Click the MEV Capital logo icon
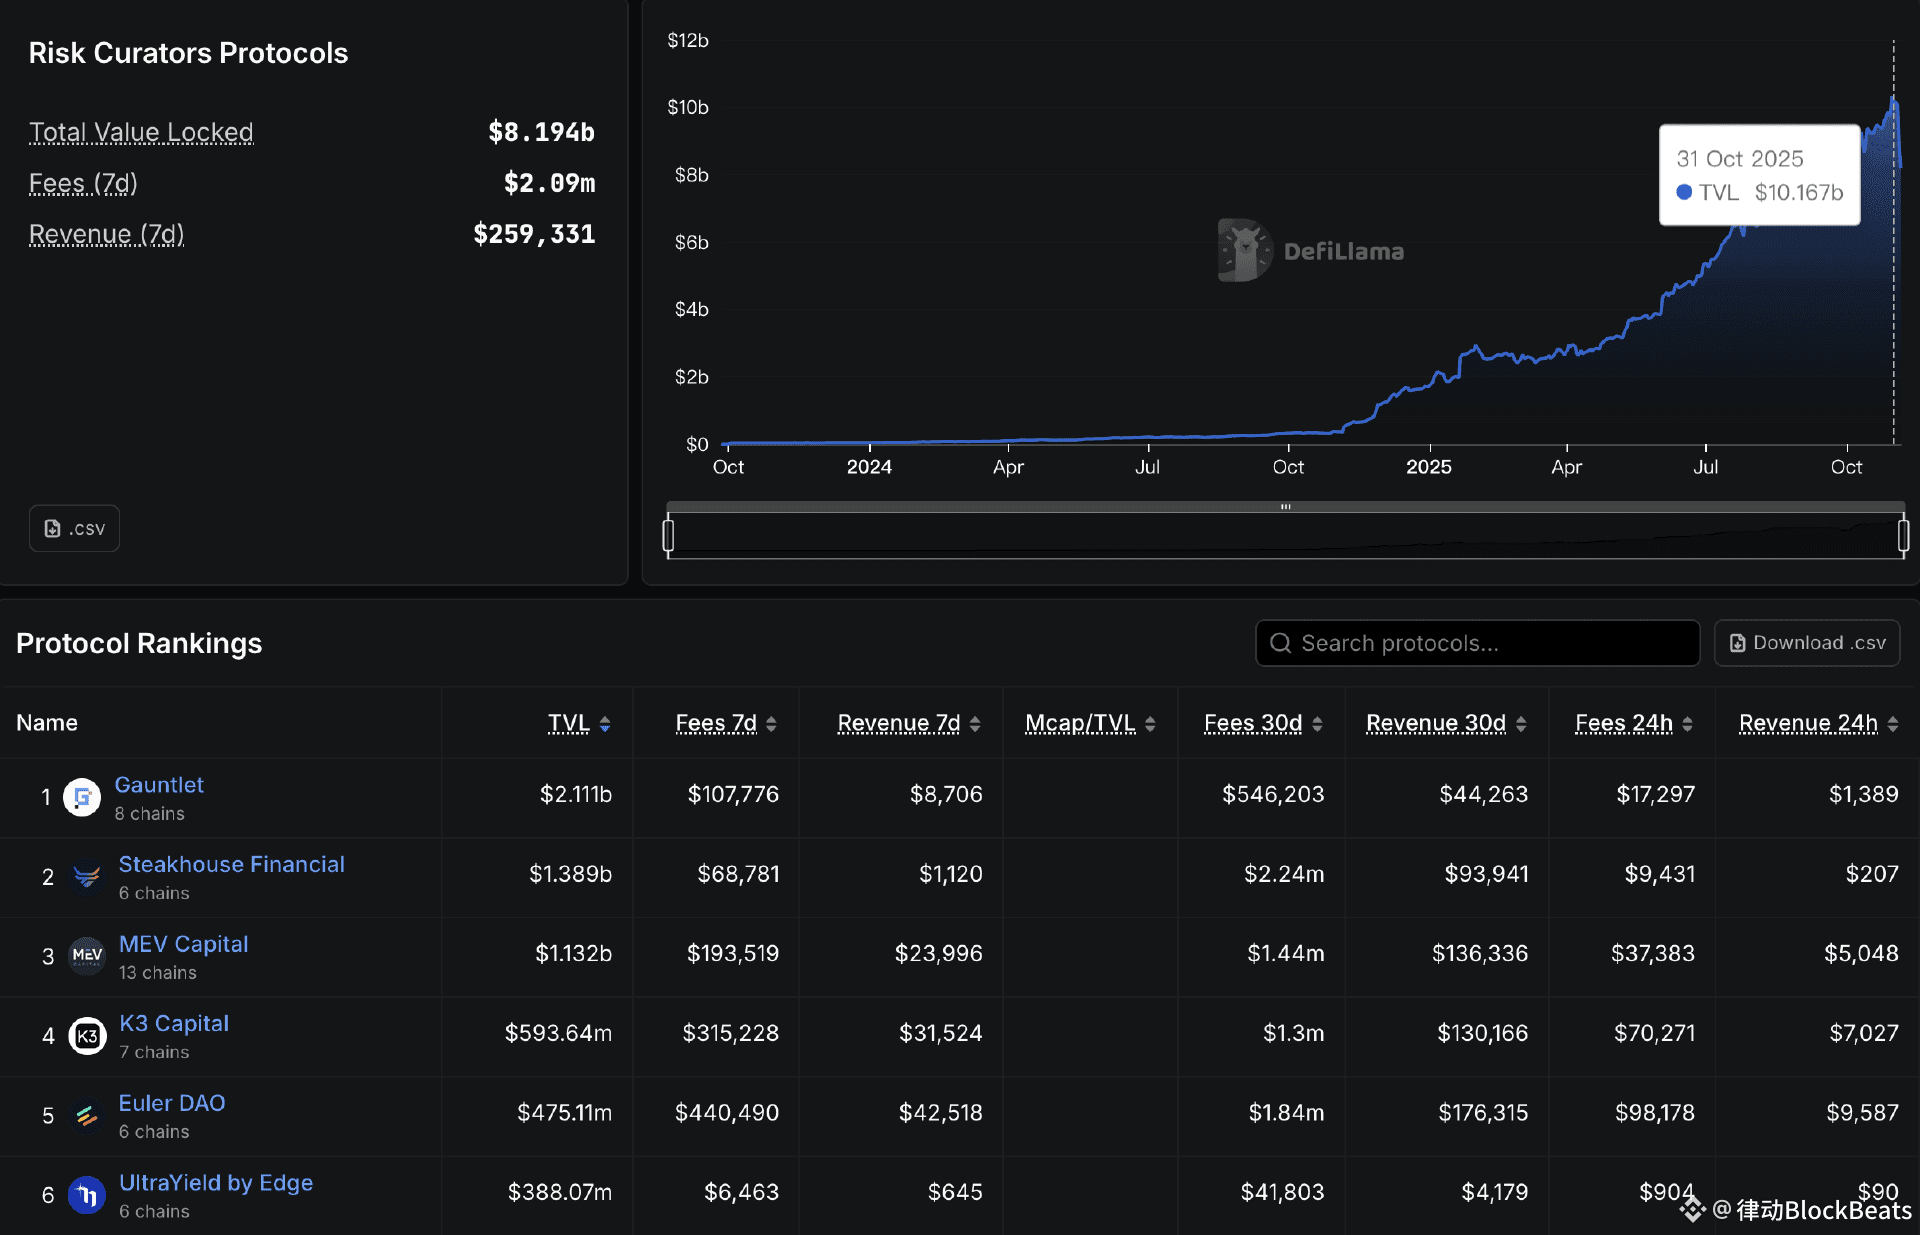Screen dimensions: 1920x1235 [x=87, y=956]
